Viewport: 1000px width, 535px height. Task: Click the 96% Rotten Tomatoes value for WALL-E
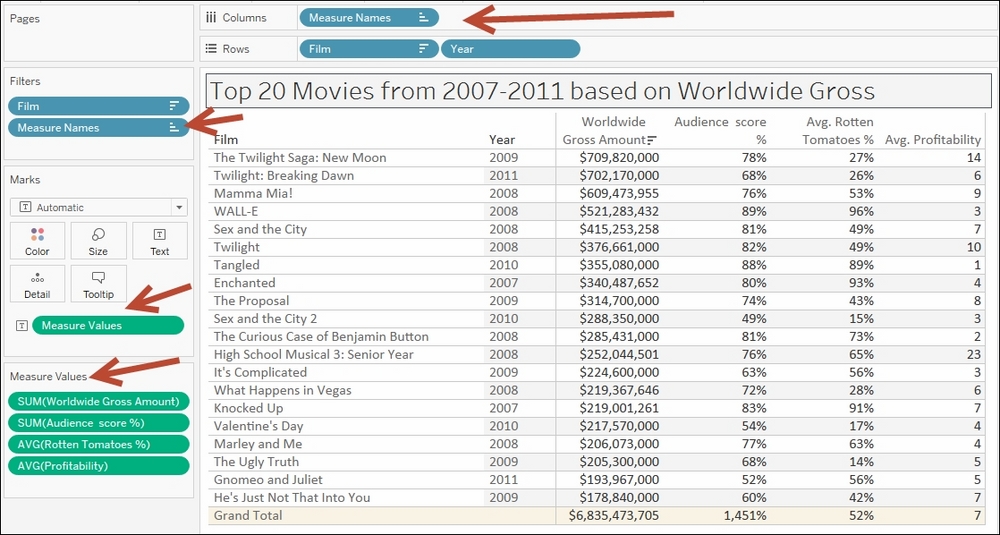pos(862,211)
